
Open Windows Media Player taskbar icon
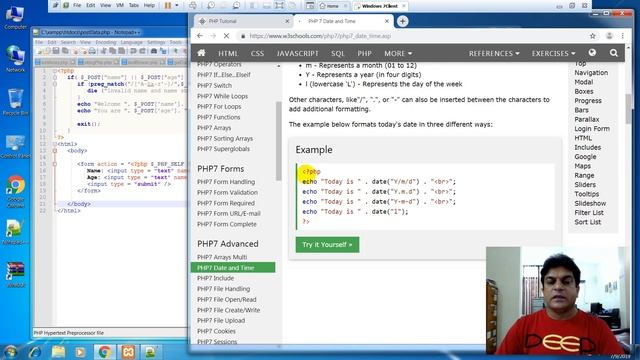(80, 351)
